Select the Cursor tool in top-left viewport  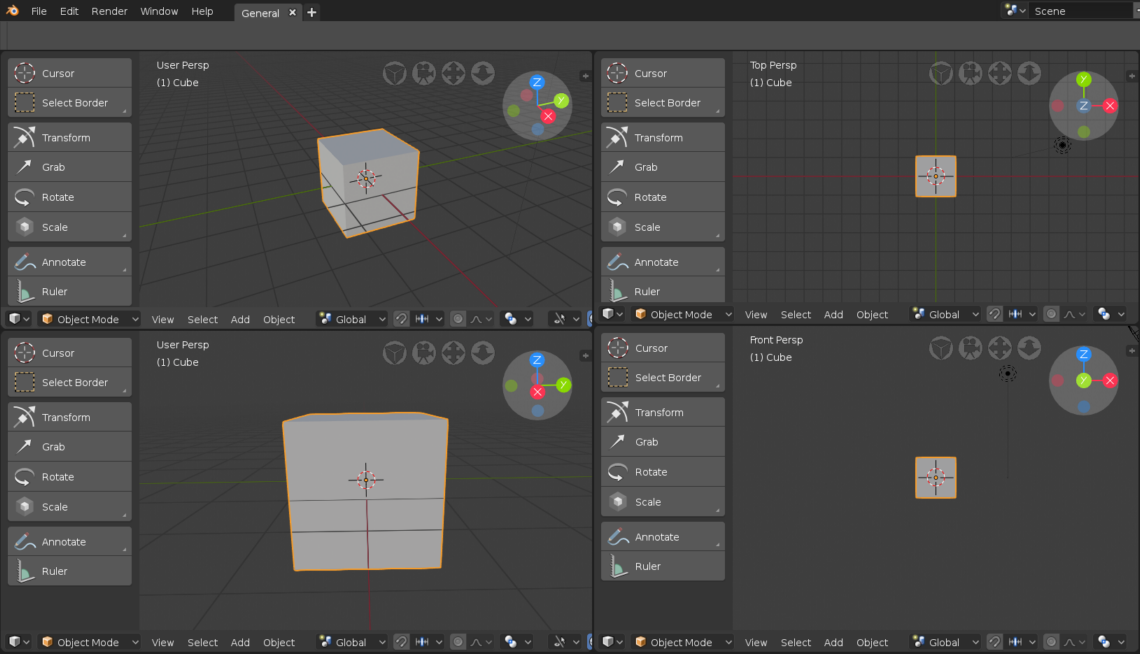[69, 73]
